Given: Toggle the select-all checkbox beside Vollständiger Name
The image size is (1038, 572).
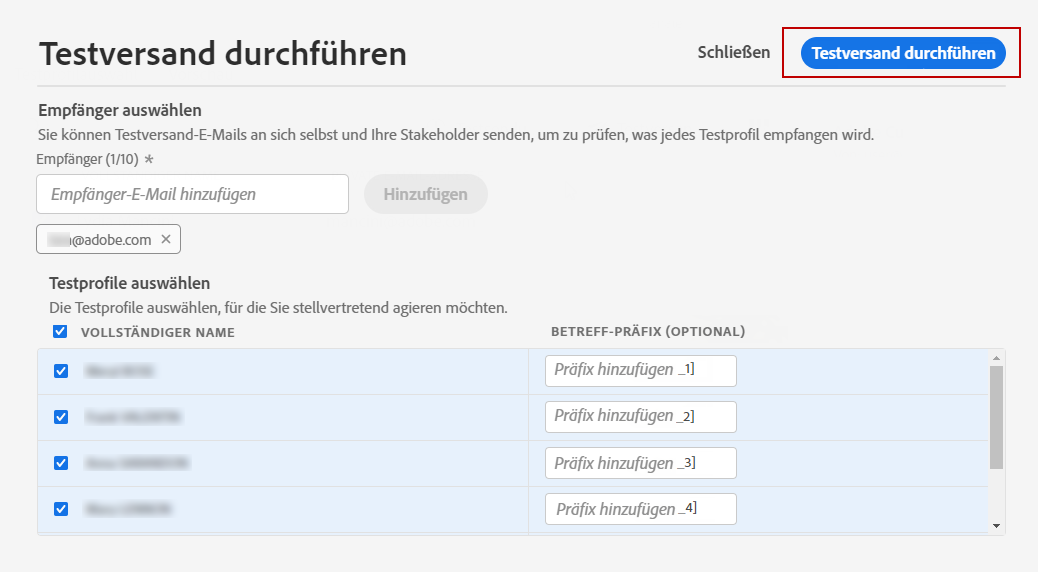Looking at the screenshot, I should 60,332.
